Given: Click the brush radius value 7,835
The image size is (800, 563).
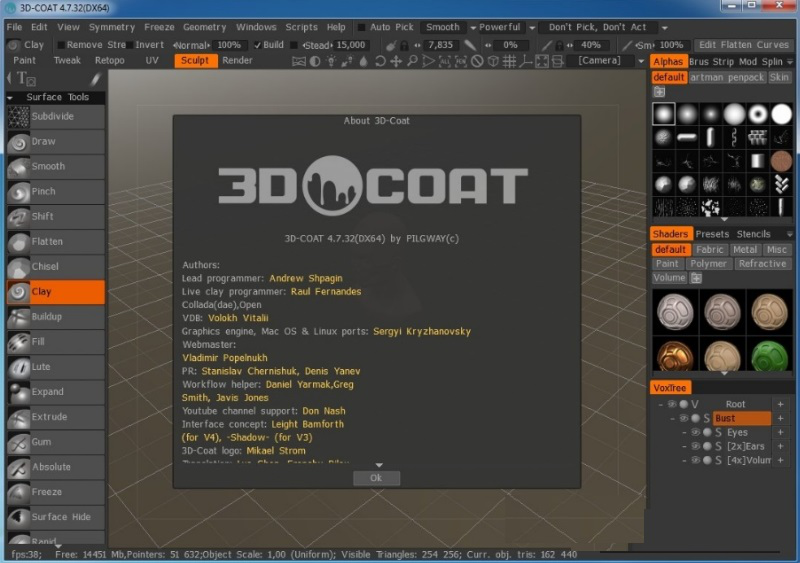Looking at the screenshot, I should coord(440,45).
